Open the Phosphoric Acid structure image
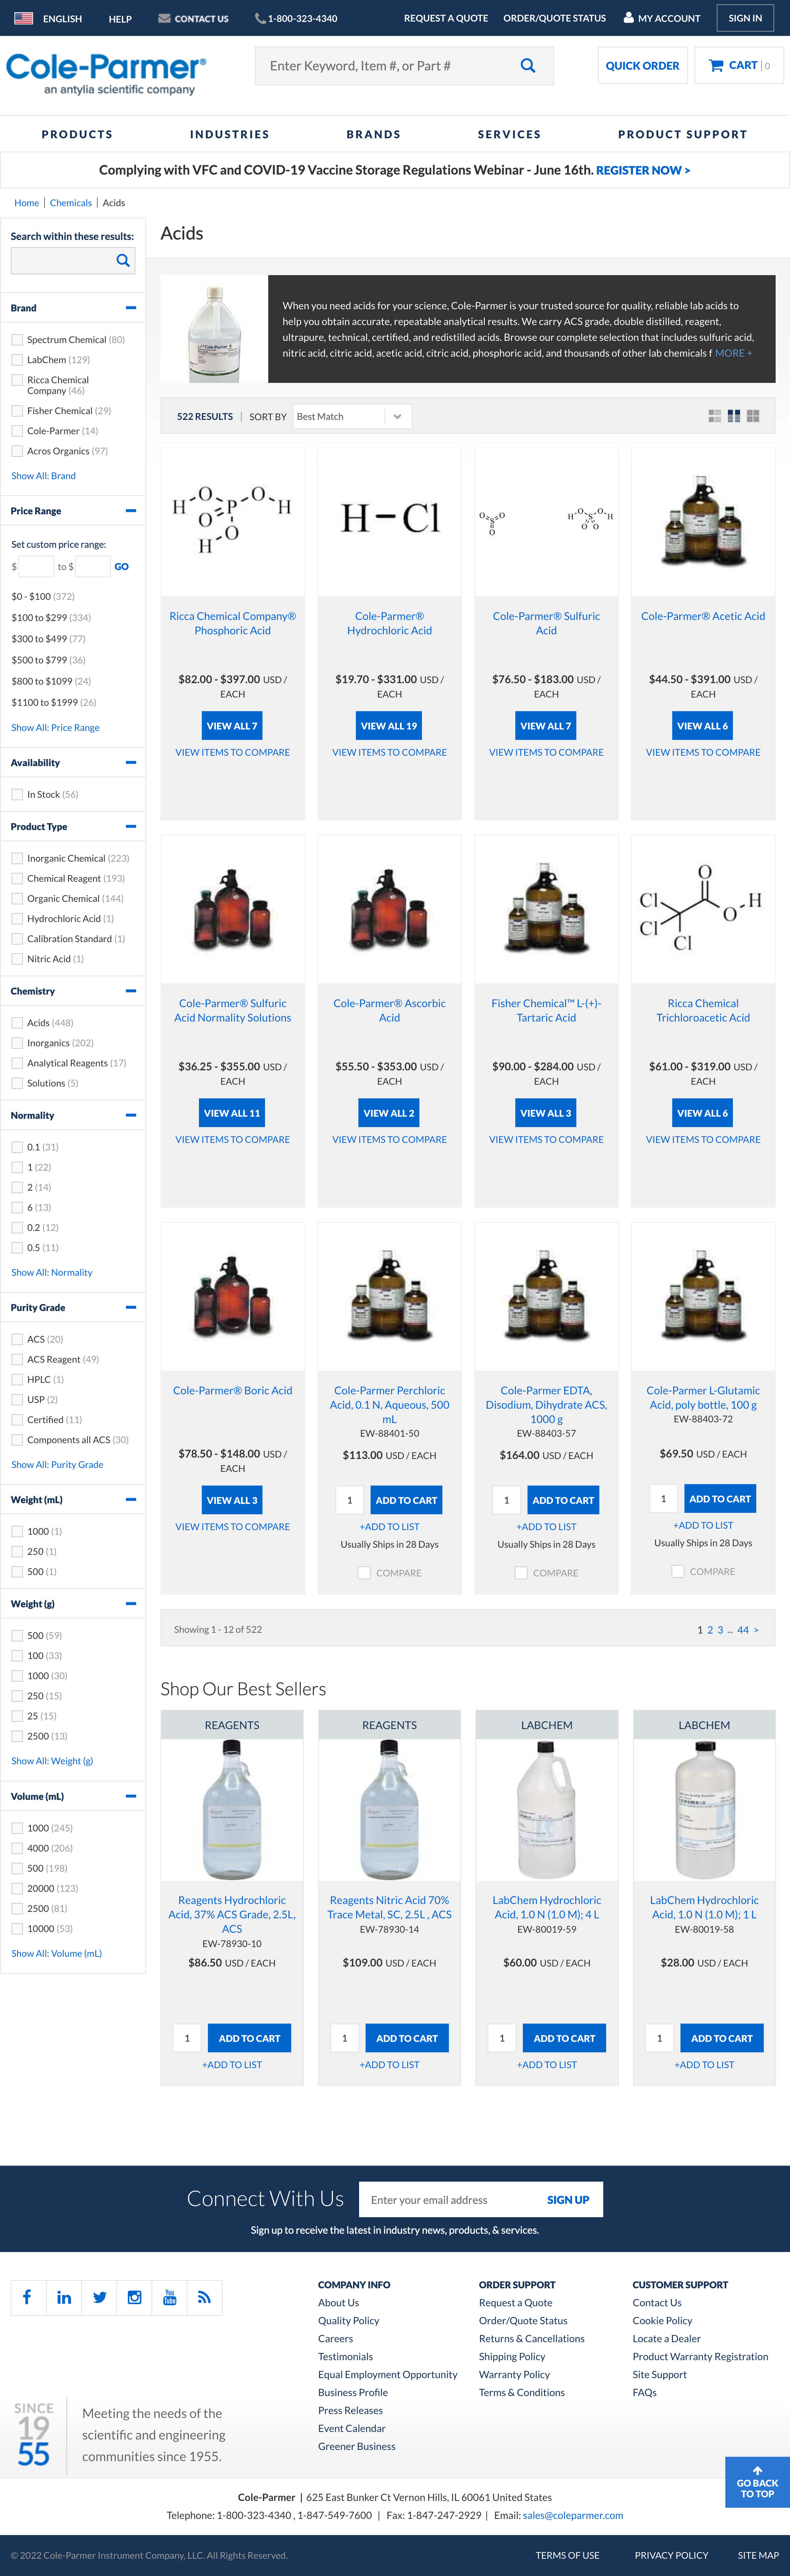Viewport: 790px width, 2576px height. 232,521
